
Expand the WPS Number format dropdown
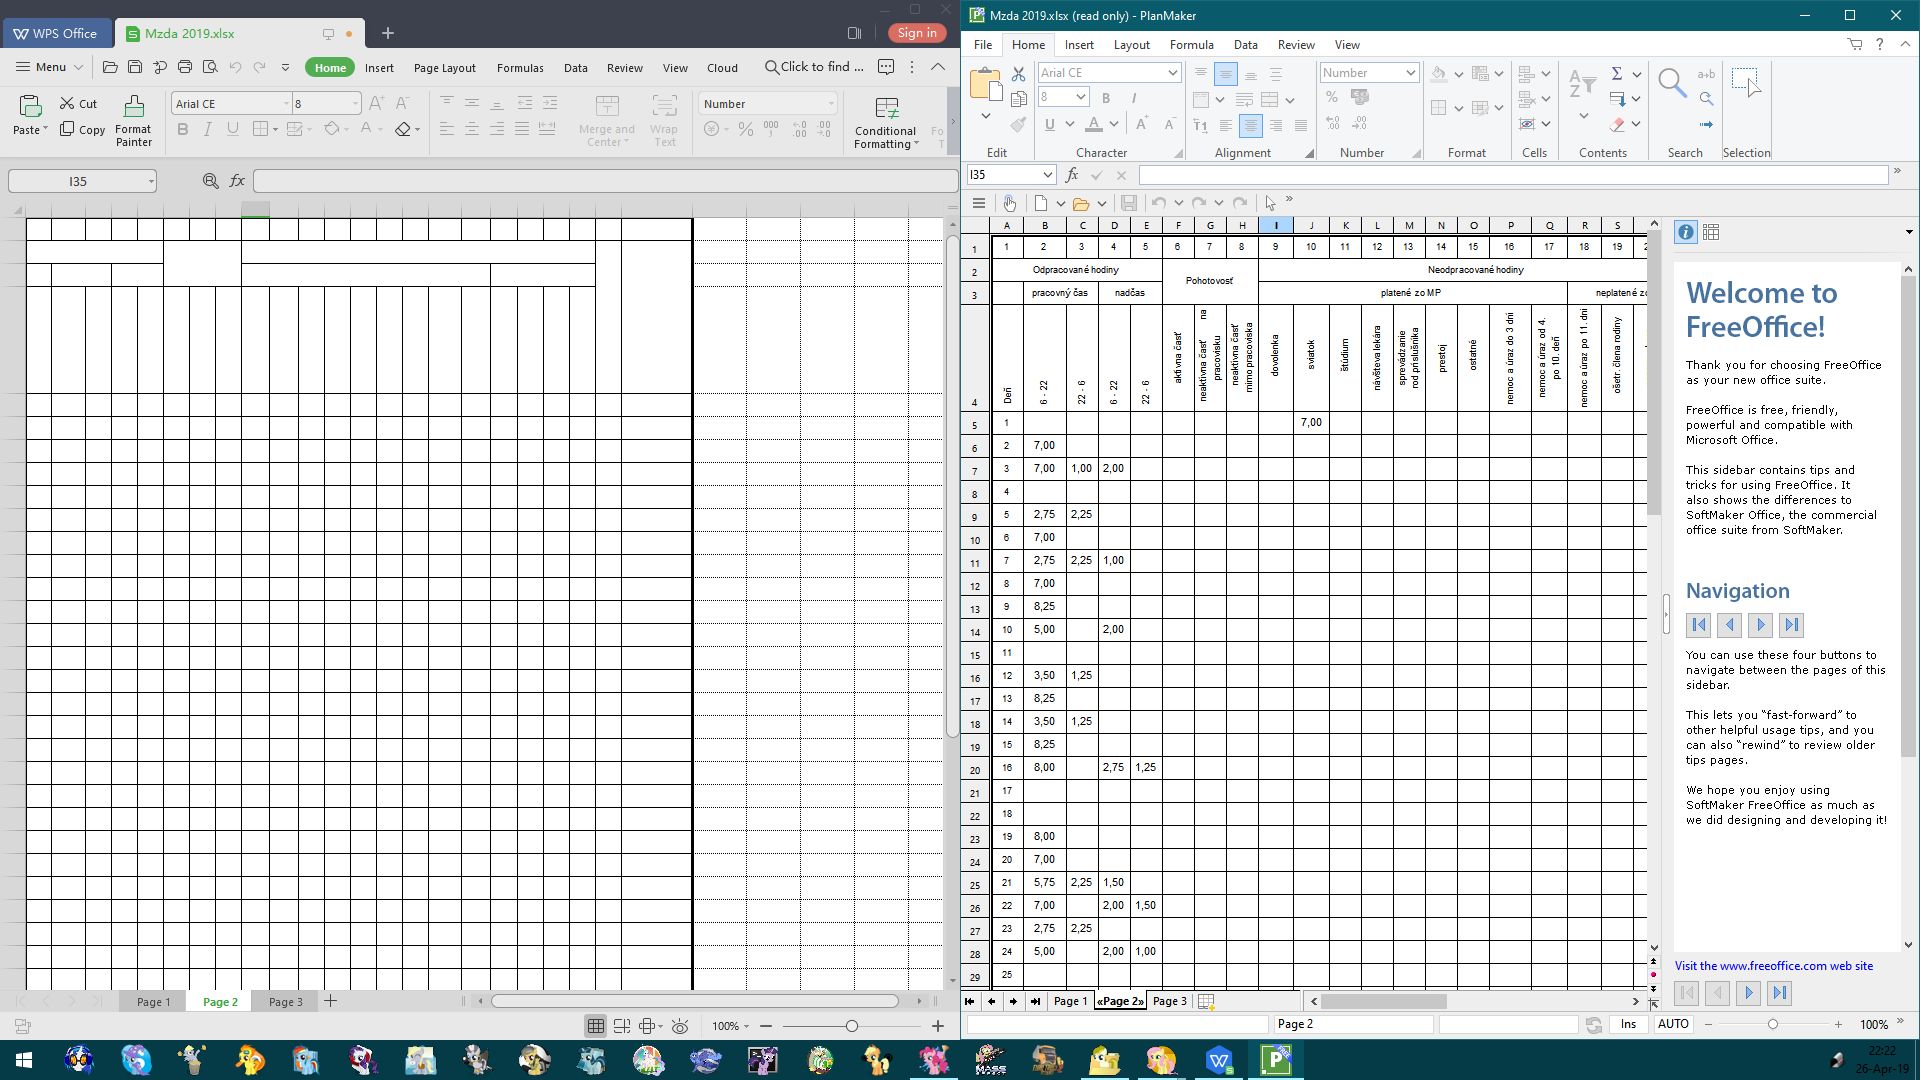click(830, 104)
